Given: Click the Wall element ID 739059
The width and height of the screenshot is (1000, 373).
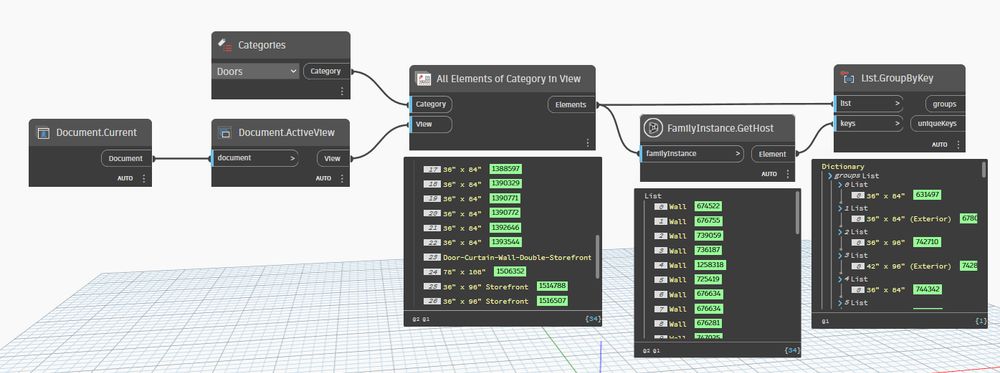Looking at the screenshot, I should [708, 236].
